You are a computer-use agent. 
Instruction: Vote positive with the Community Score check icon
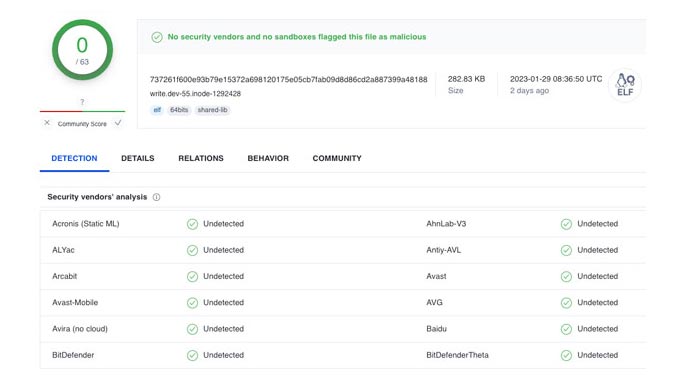tap(118, 123)
